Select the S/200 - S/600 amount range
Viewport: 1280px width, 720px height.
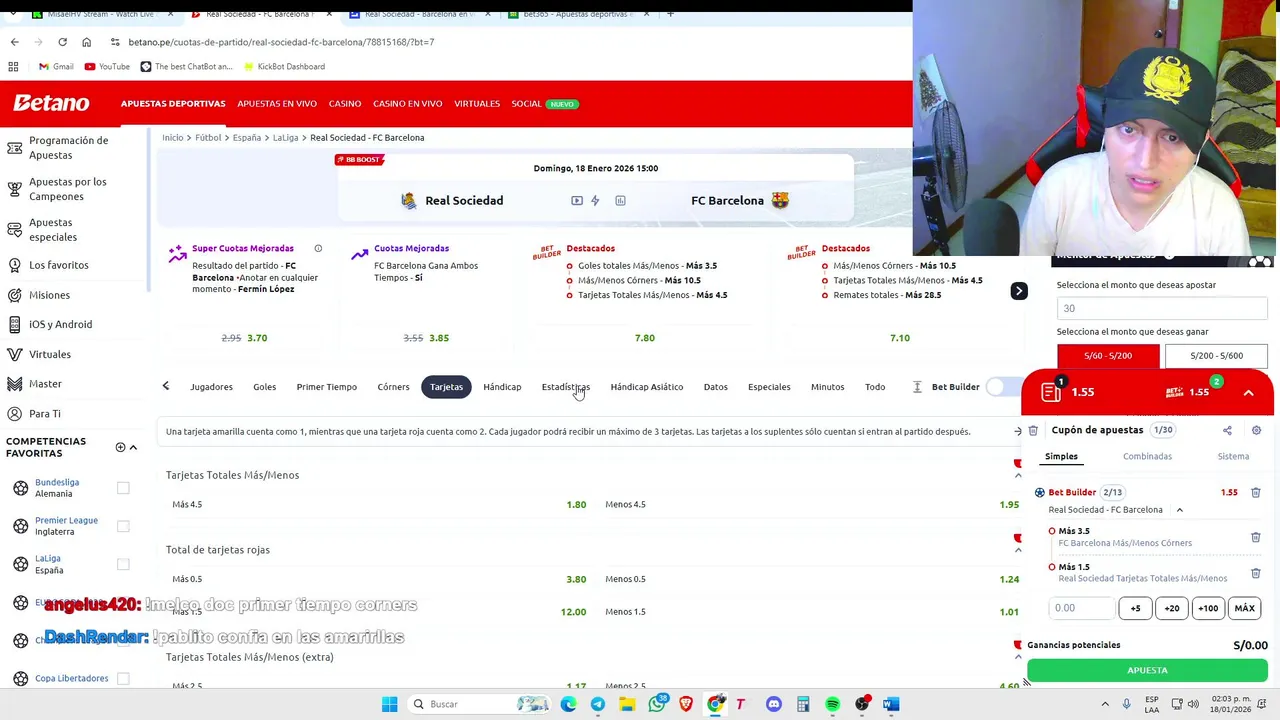(x=1217, y=355)
